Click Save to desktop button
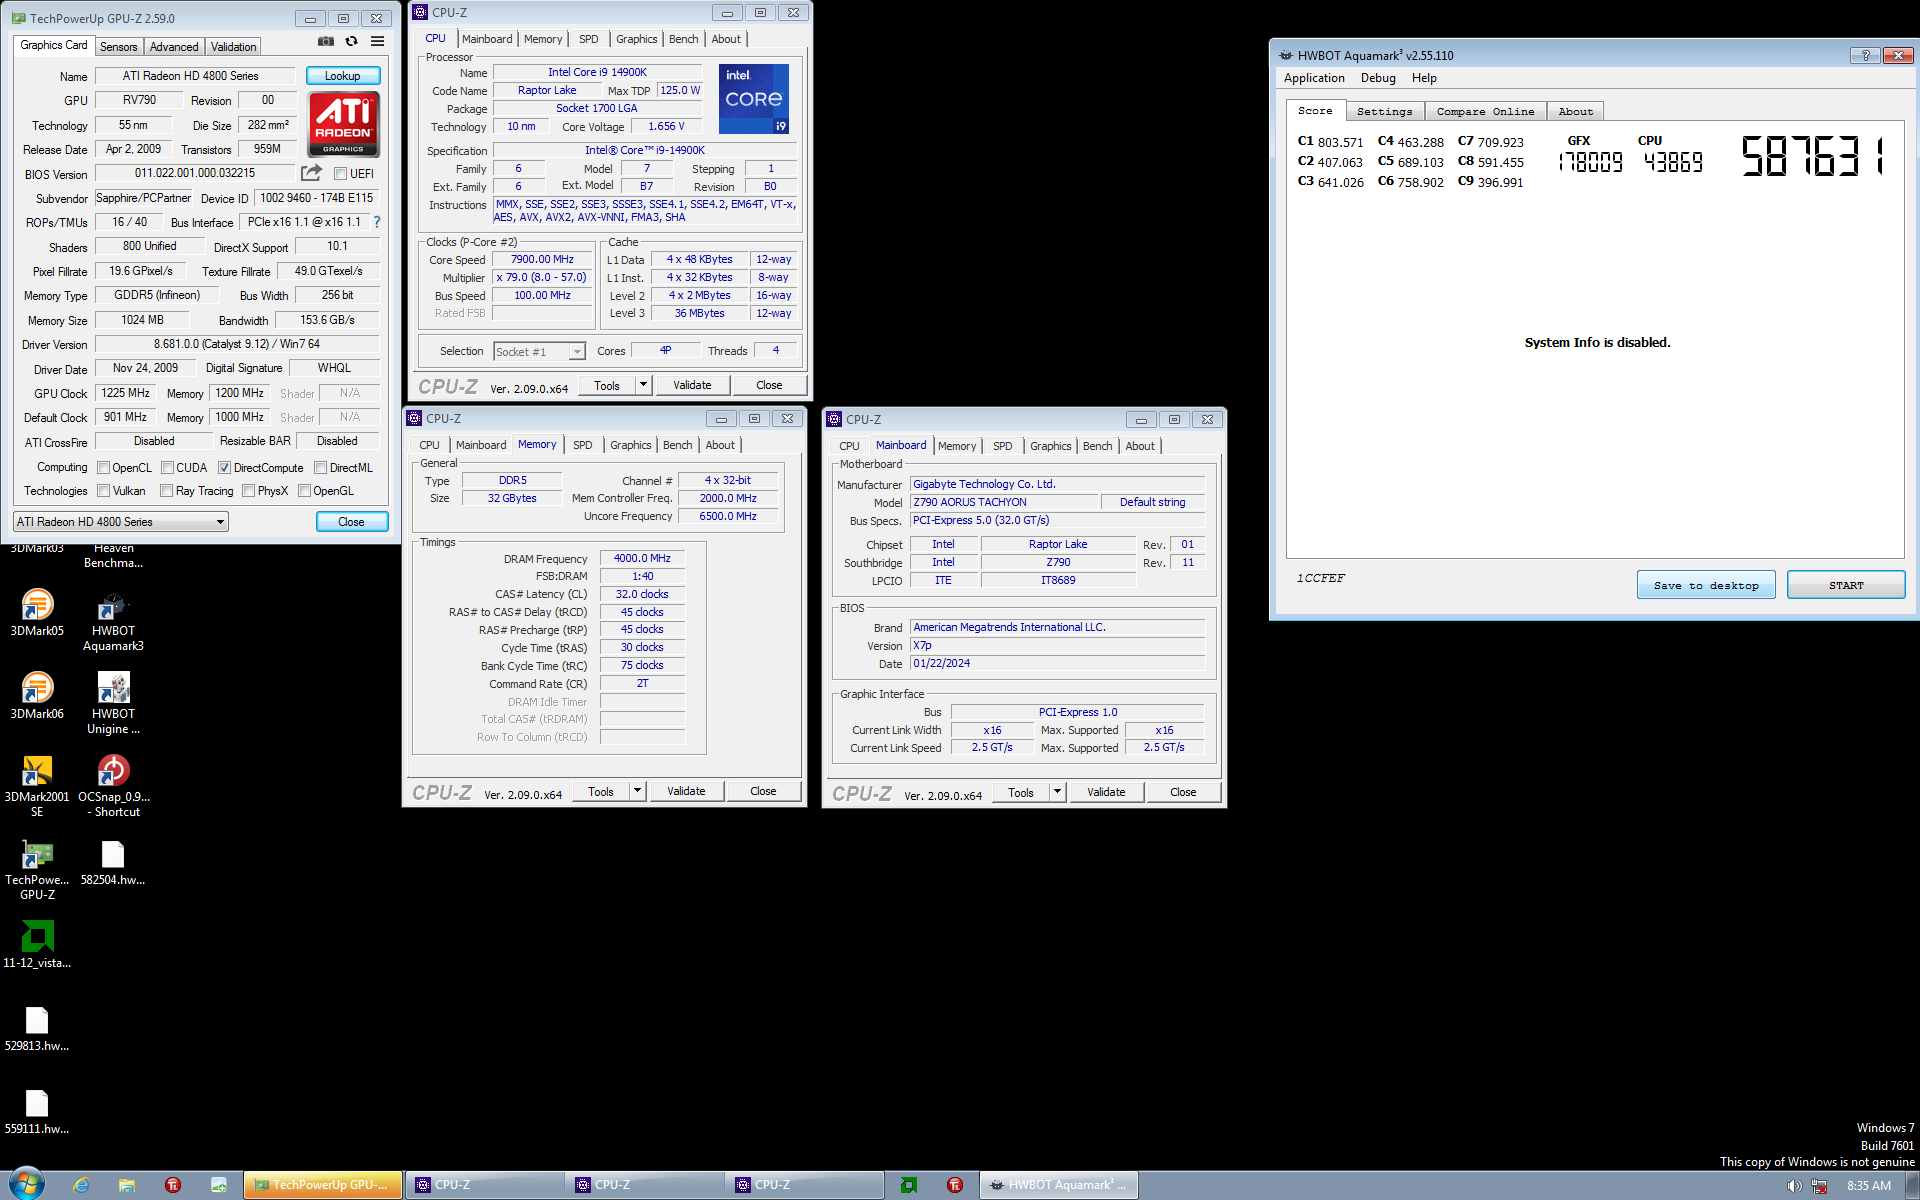Image resolution: width=1920 pixels, height=1200 pixels. point(1706,585)
